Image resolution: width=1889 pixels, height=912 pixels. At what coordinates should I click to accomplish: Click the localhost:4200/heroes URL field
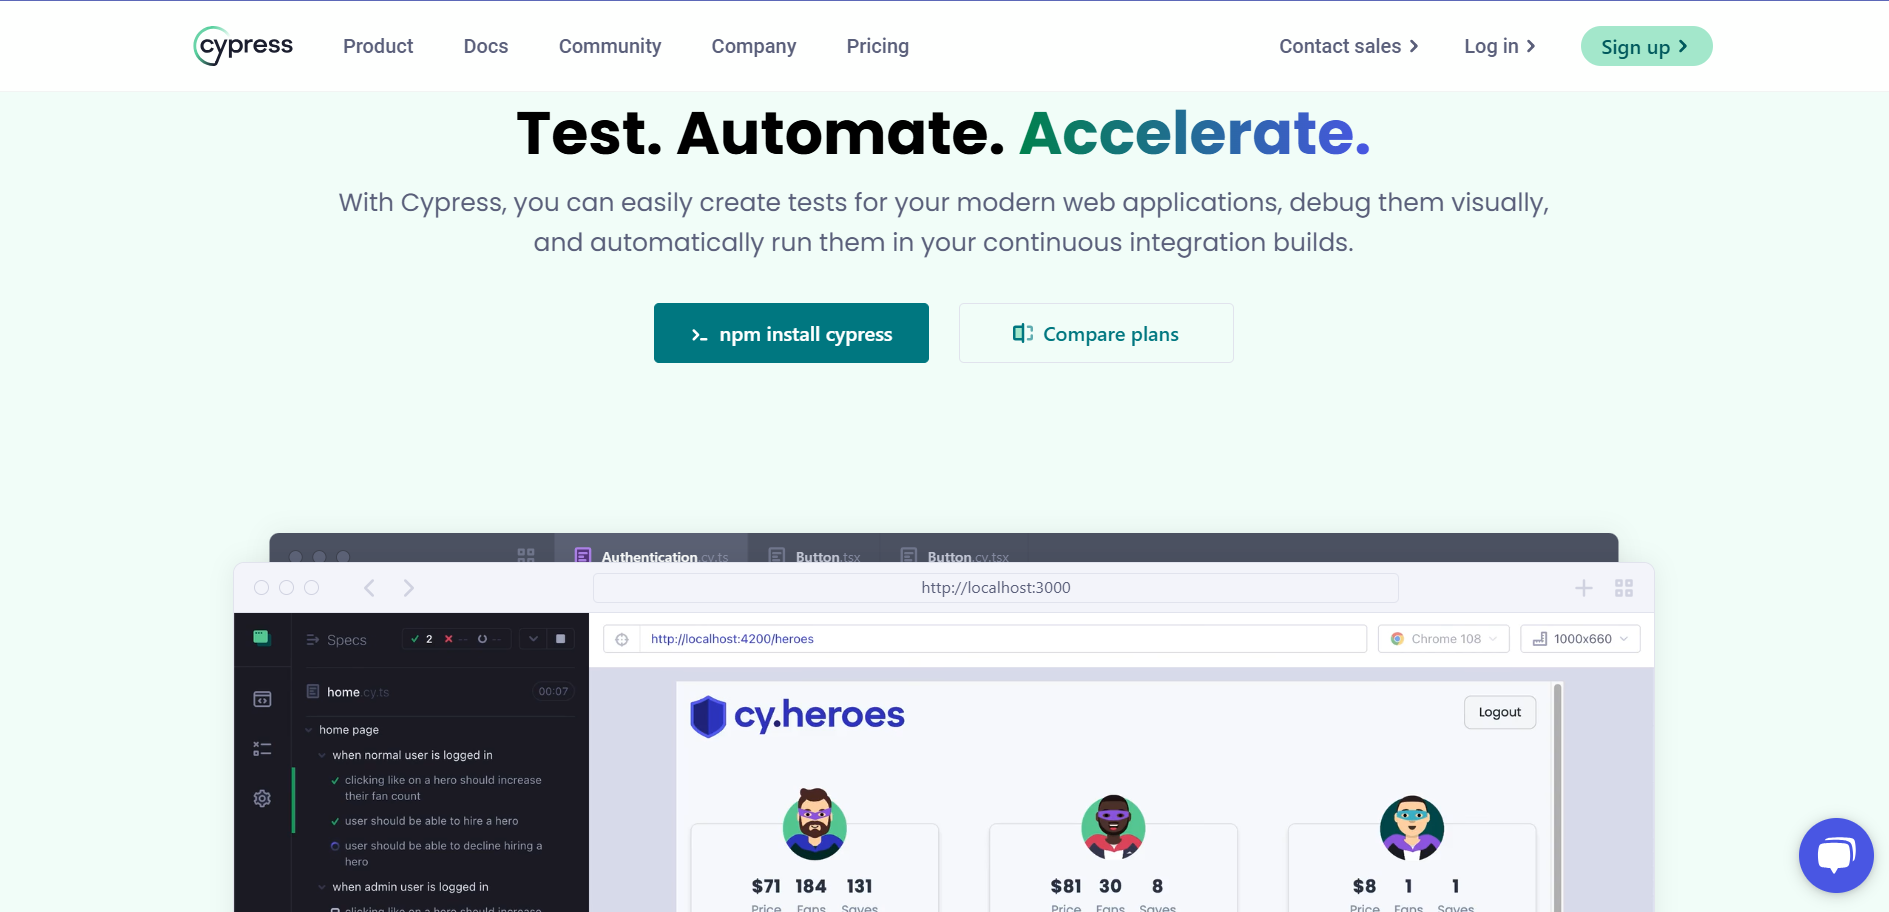click(x=1003, y=639)
